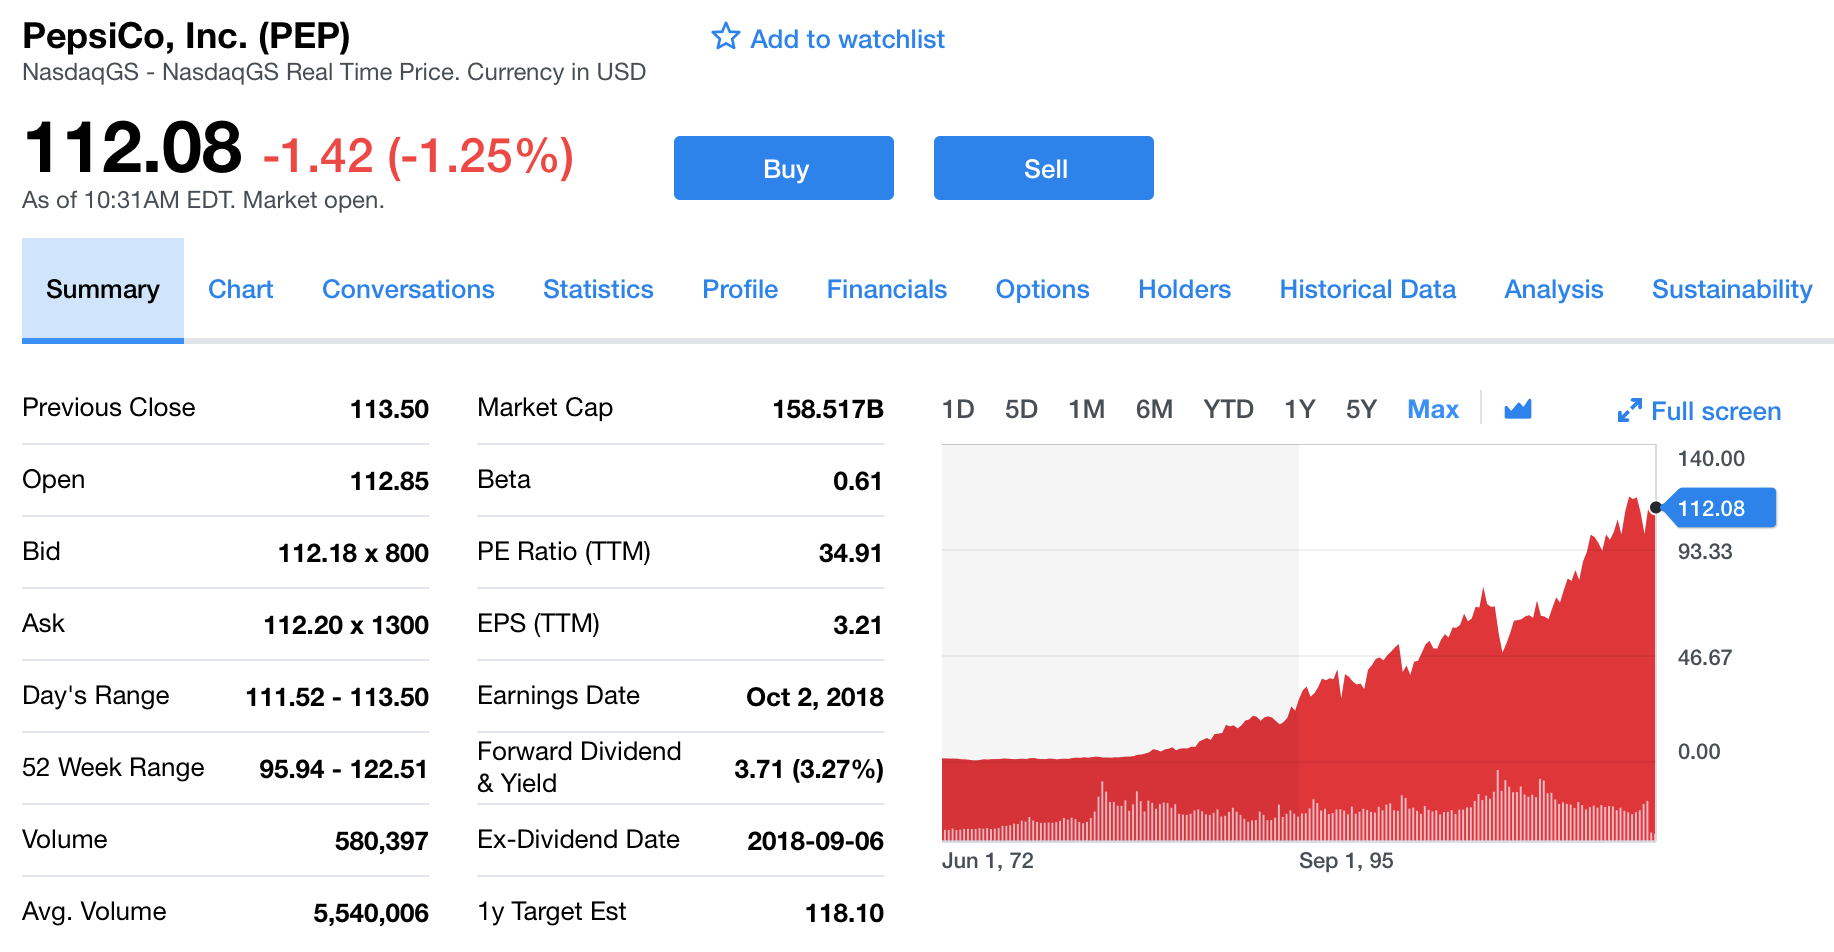The height and width of the screenshot is (952, 1834).
Task: Switch to the Historical Data tab
Action: 1367,289
